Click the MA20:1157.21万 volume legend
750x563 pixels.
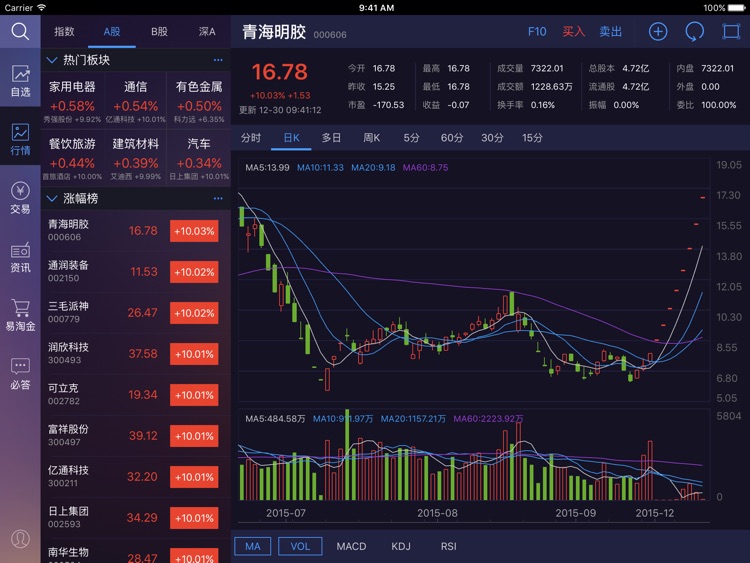point(413,419)
